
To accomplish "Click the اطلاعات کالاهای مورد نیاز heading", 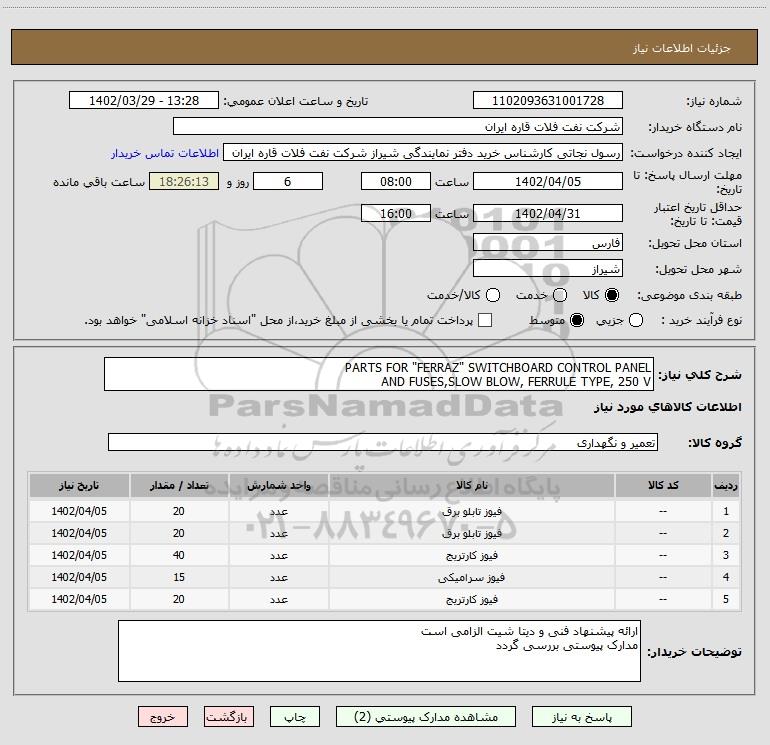I will point(668,407).
